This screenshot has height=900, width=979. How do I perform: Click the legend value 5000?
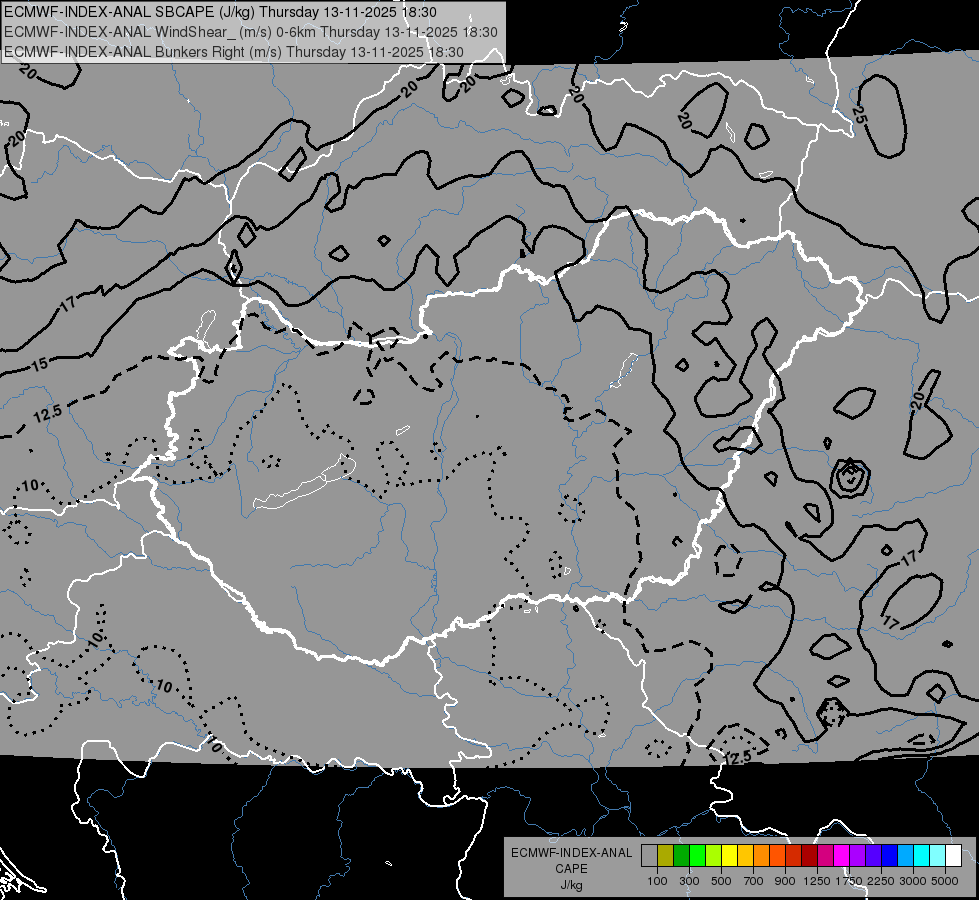[945, 881]
